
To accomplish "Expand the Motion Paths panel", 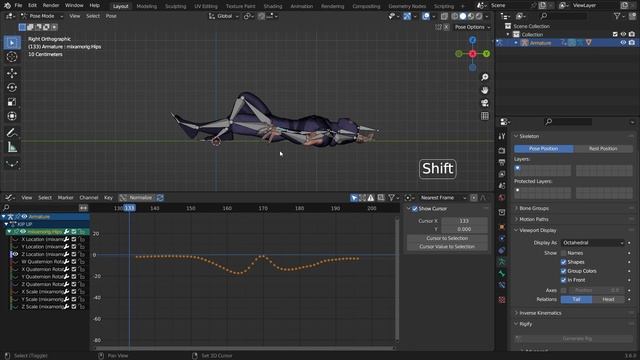I will [x=534, y=219].
